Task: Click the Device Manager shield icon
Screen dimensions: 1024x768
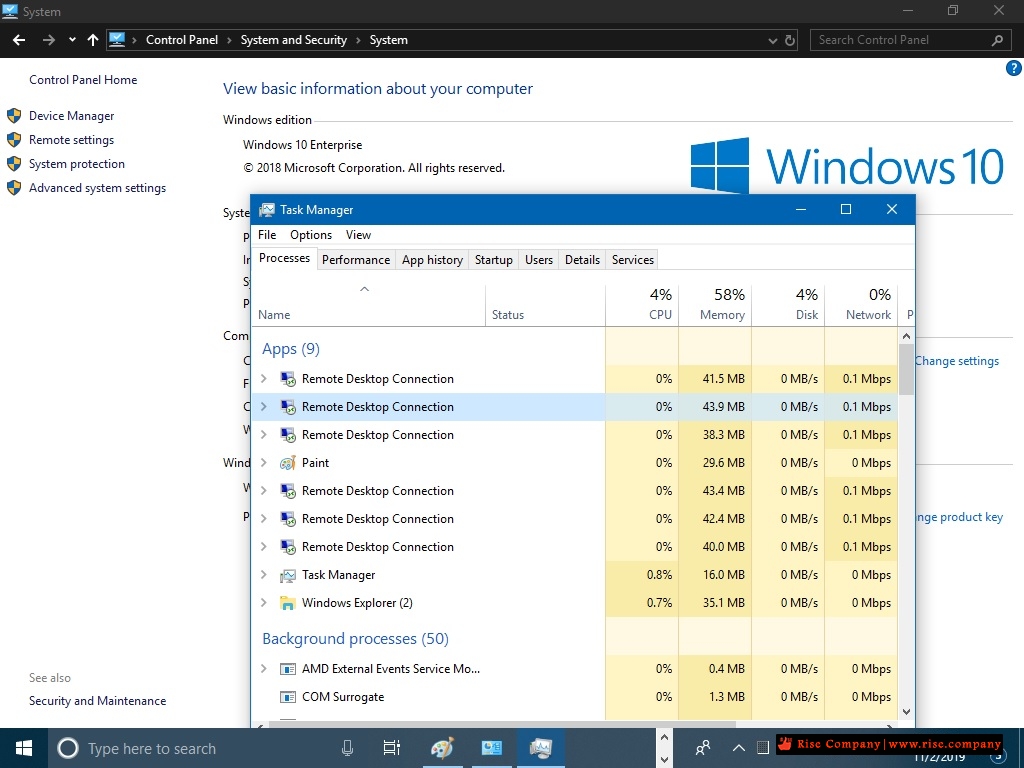Action: [x=14, y=116]
